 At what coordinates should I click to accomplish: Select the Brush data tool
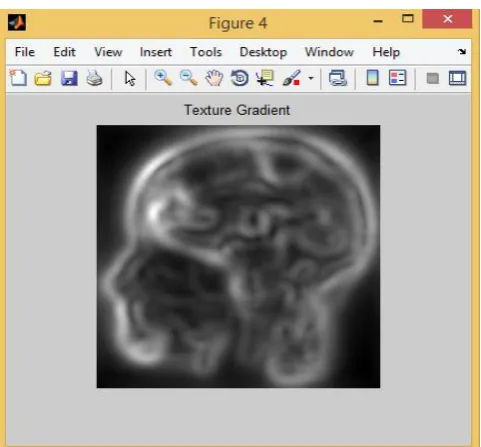tap(291, 78)
